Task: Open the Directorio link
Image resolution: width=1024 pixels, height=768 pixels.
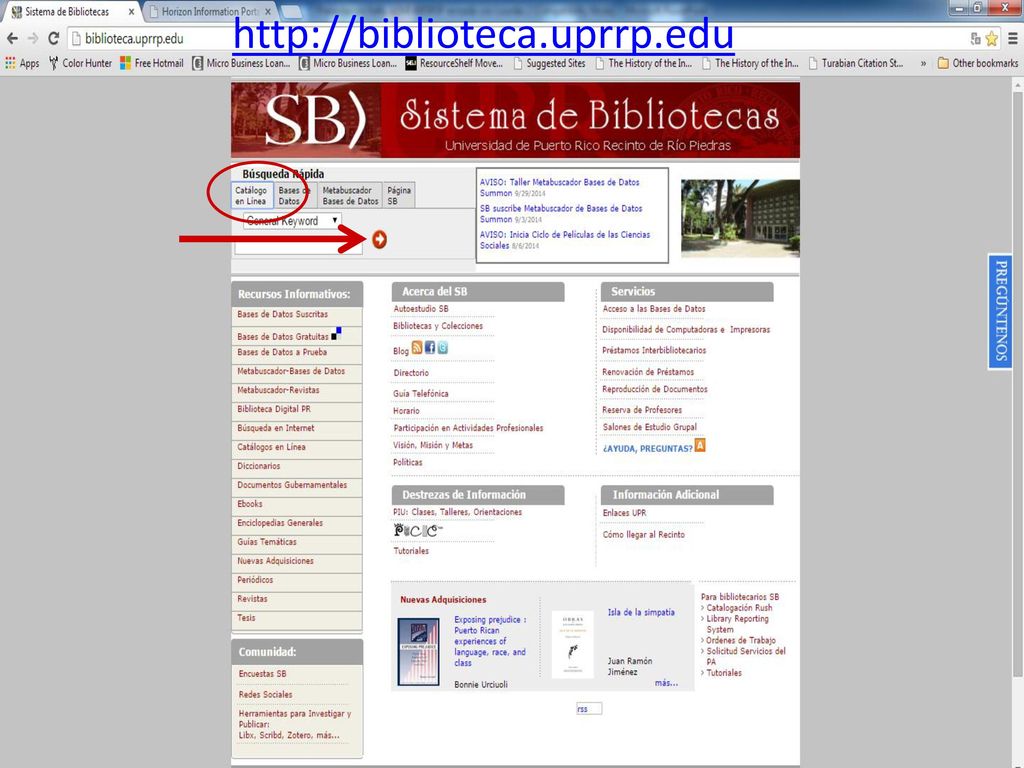Action: (x=411, y=373)
